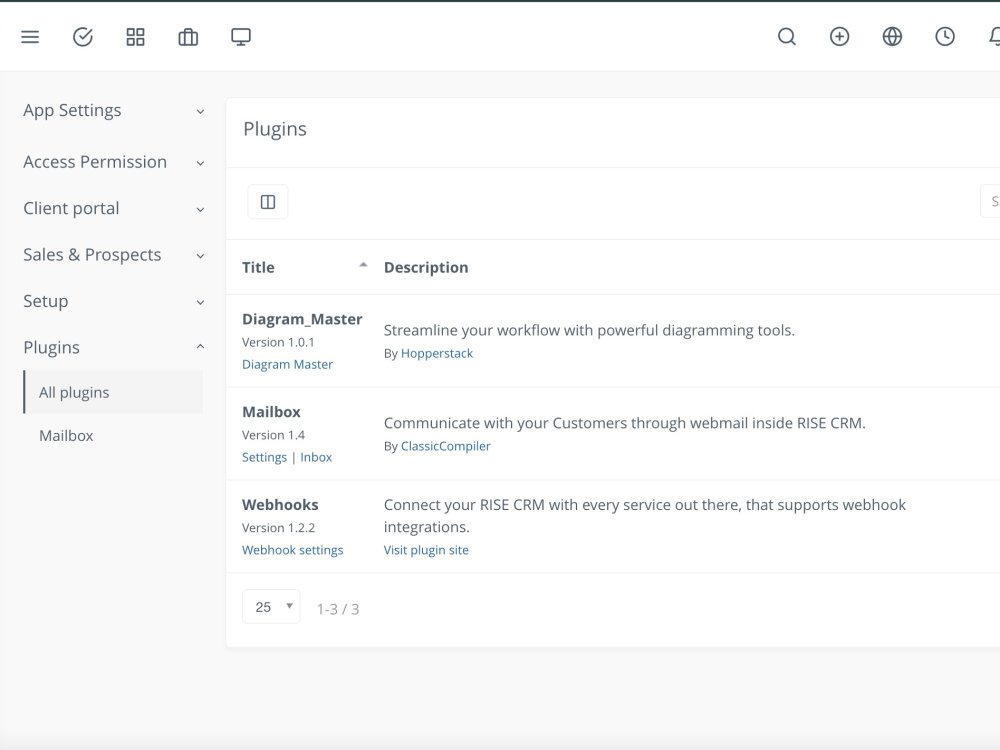Collapse Plugins sidebar section
The image size is (1000, 750).
114,348
